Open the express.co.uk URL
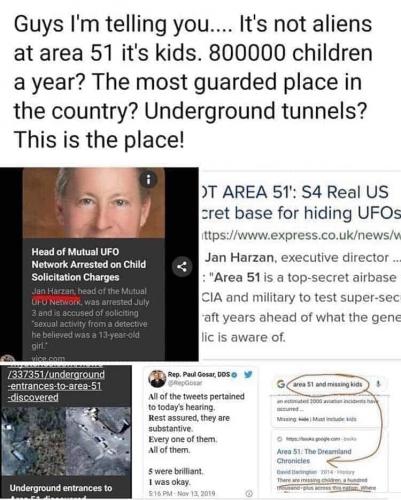This screenshot has height=500, width=401. click(302, 235)
